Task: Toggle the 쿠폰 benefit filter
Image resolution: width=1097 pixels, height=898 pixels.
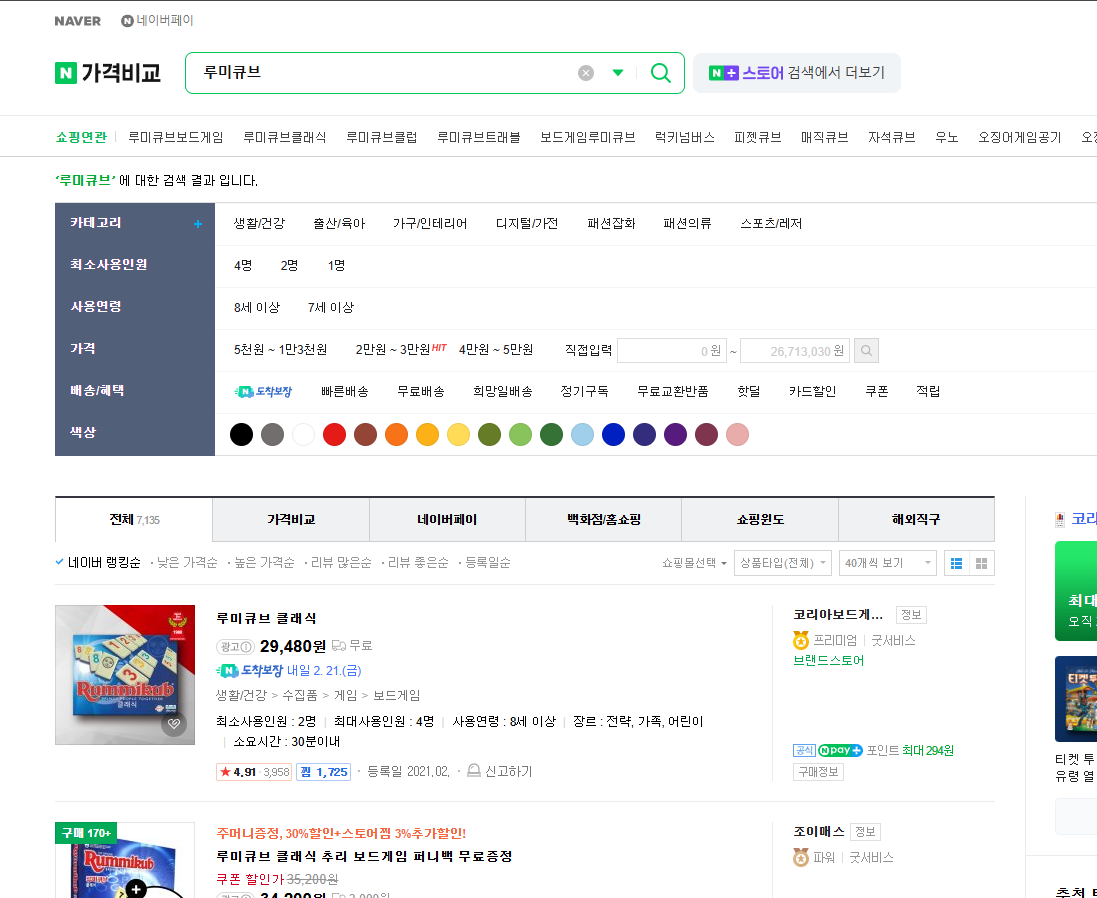Action: [x=877, y=392]
